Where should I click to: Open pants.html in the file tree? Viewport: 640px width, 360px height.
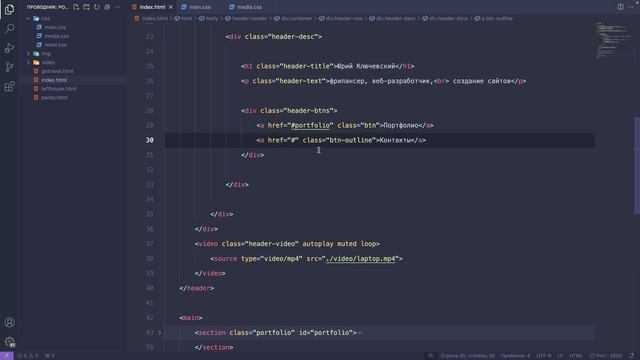(54, 98)
